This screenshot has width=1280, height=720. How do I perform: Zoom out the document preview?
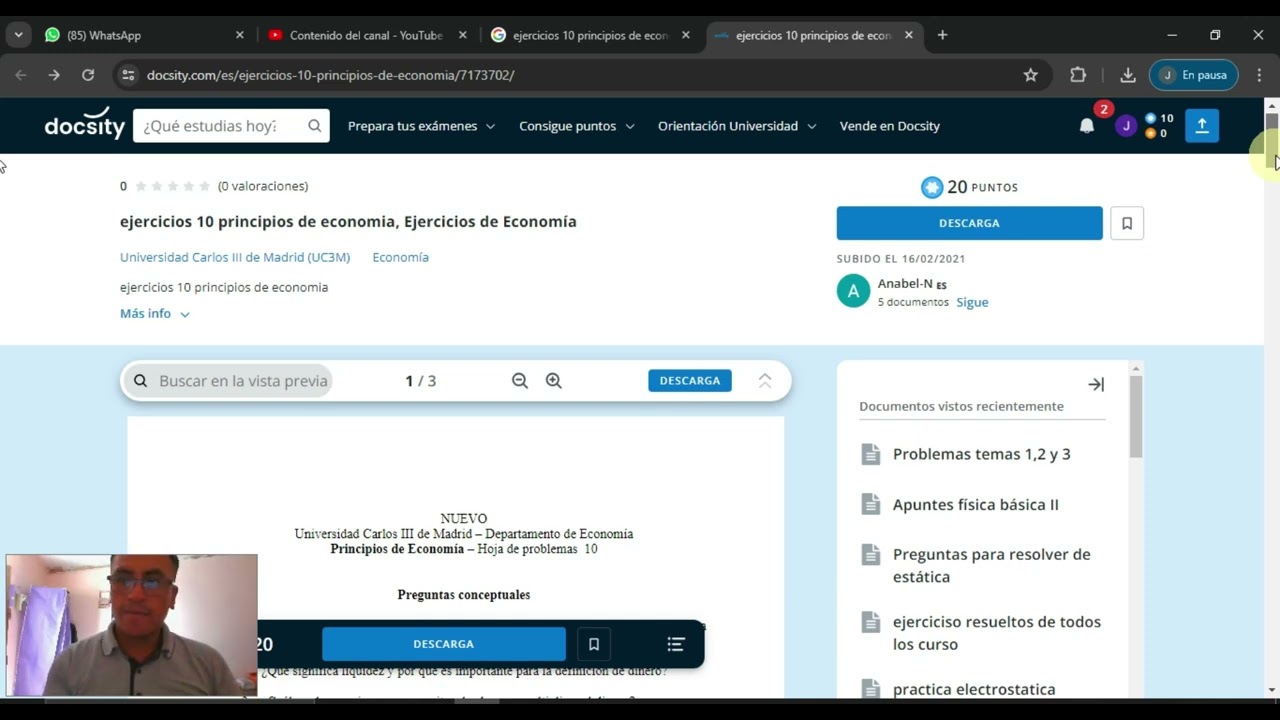[x=520, y=381]
